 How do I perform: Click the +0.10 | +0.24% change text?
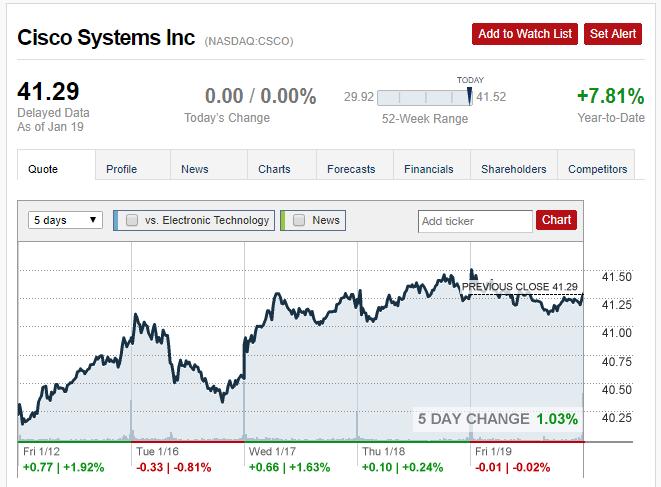click(403, 468)
